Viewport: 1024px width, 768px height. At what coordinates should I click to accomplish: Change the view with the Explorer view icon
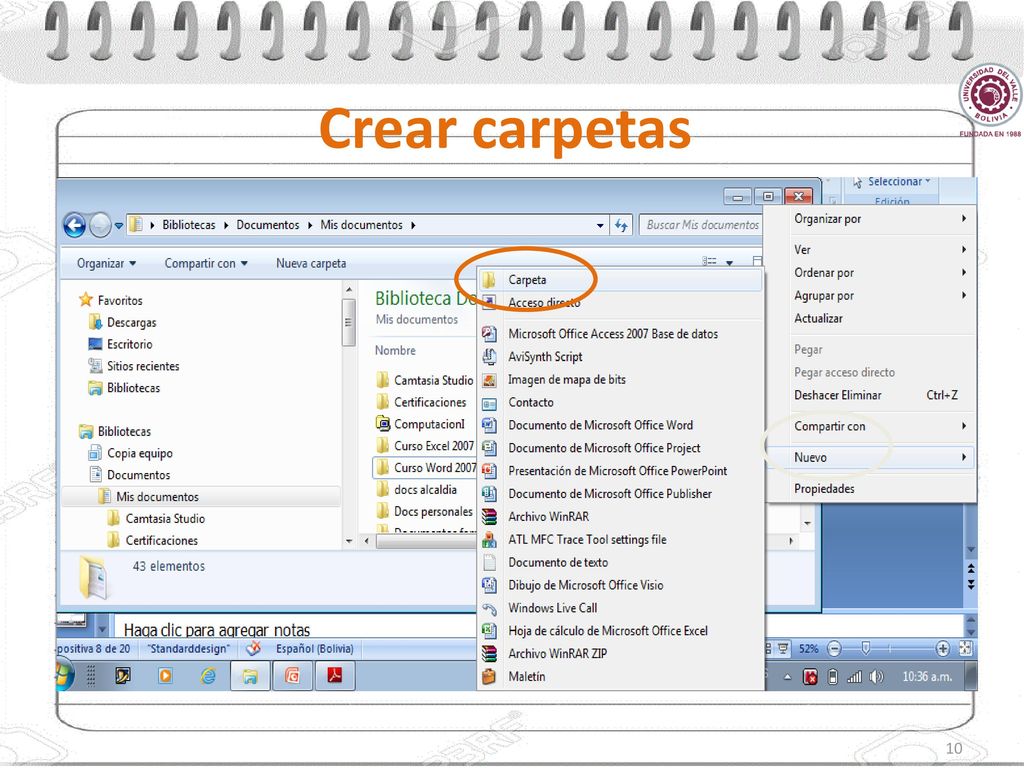coord(710,262)
